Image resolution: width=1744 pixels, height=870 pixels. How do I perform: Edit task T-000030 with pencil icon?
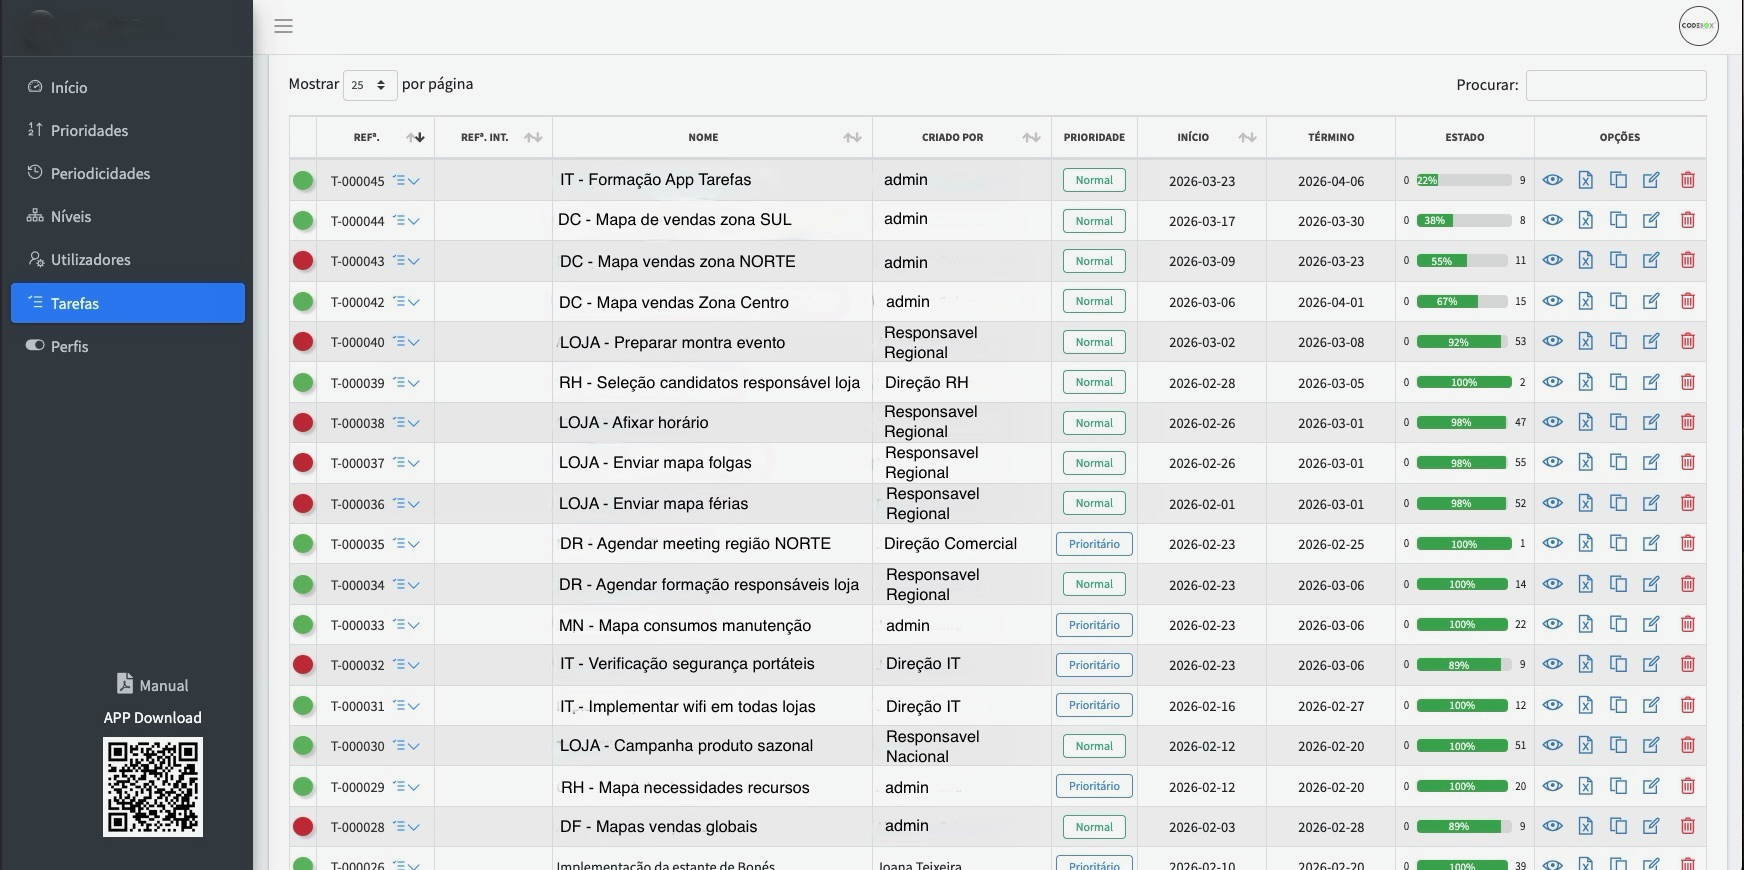1651,745
